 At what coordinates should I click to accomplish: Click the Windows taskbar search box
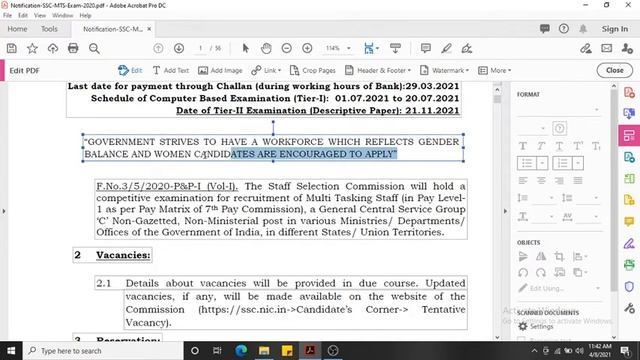point(103,351)
